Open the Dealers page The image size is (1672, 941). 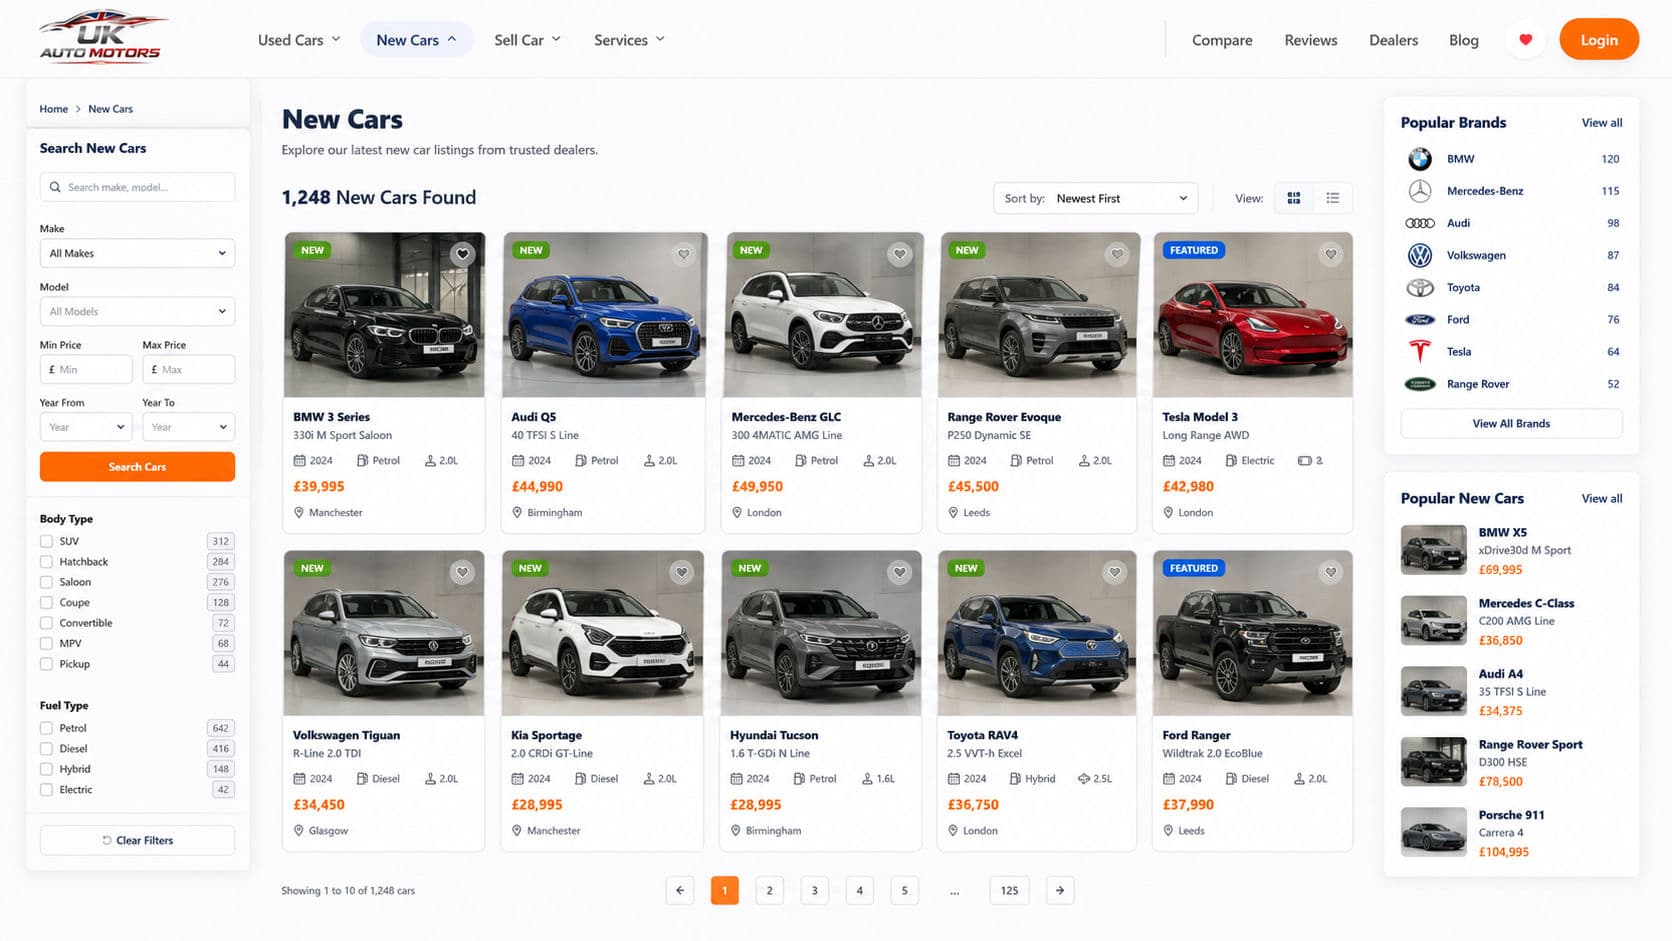click(x=1393, y=40)
